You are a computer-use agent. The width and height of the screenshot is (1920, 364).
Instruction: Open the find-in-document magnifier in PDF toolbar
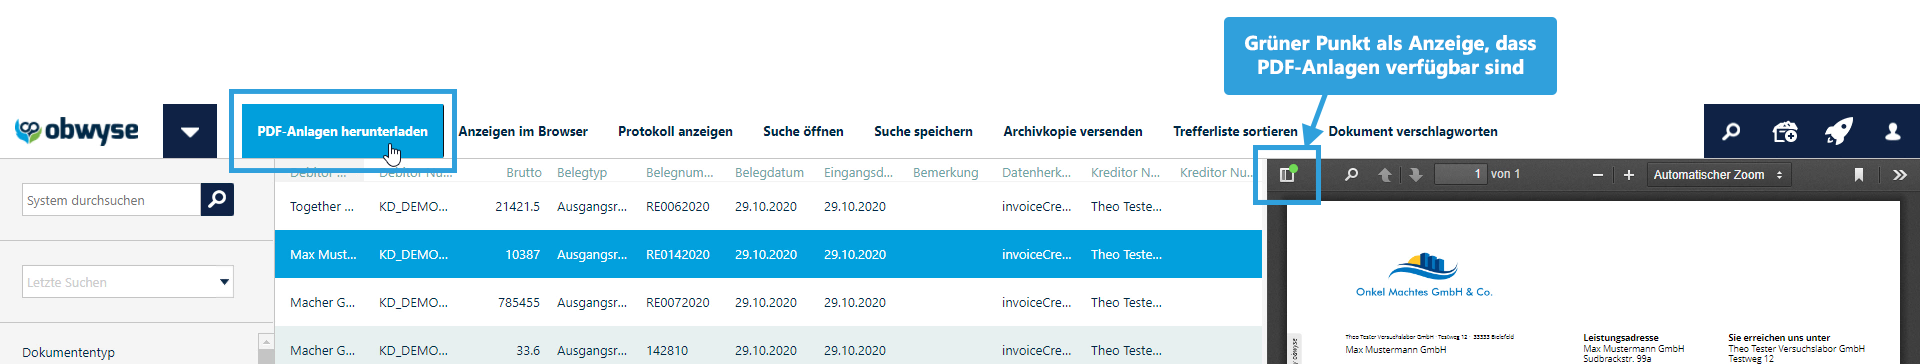pyautogui.click(x=1352, y=174)
